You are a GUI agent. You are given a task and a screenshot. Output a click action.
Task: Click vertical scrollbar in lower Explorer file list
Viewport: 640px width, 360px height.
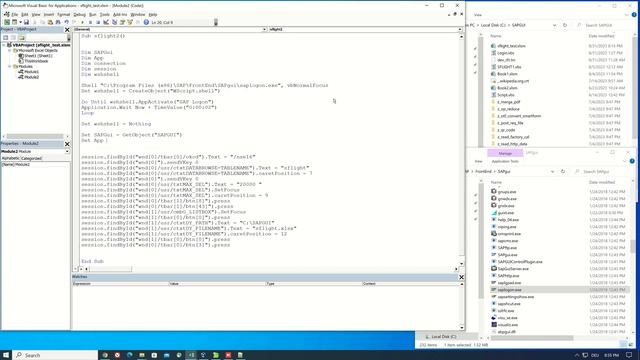632,246
